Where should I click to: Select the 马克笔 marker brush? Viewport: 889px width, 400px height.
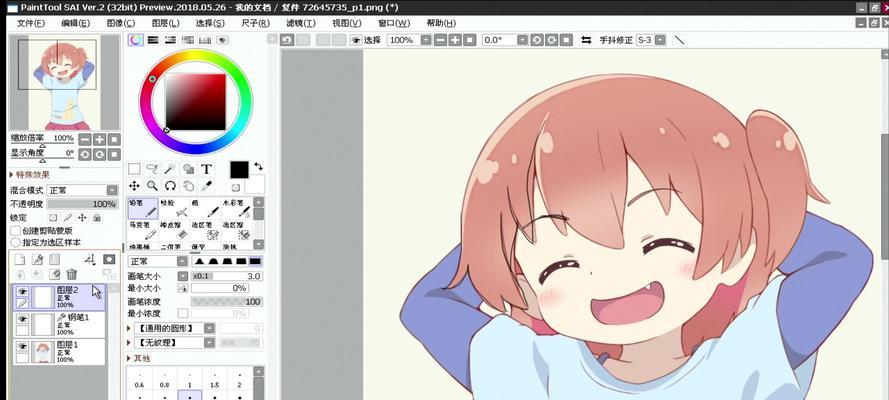(143, 231)
